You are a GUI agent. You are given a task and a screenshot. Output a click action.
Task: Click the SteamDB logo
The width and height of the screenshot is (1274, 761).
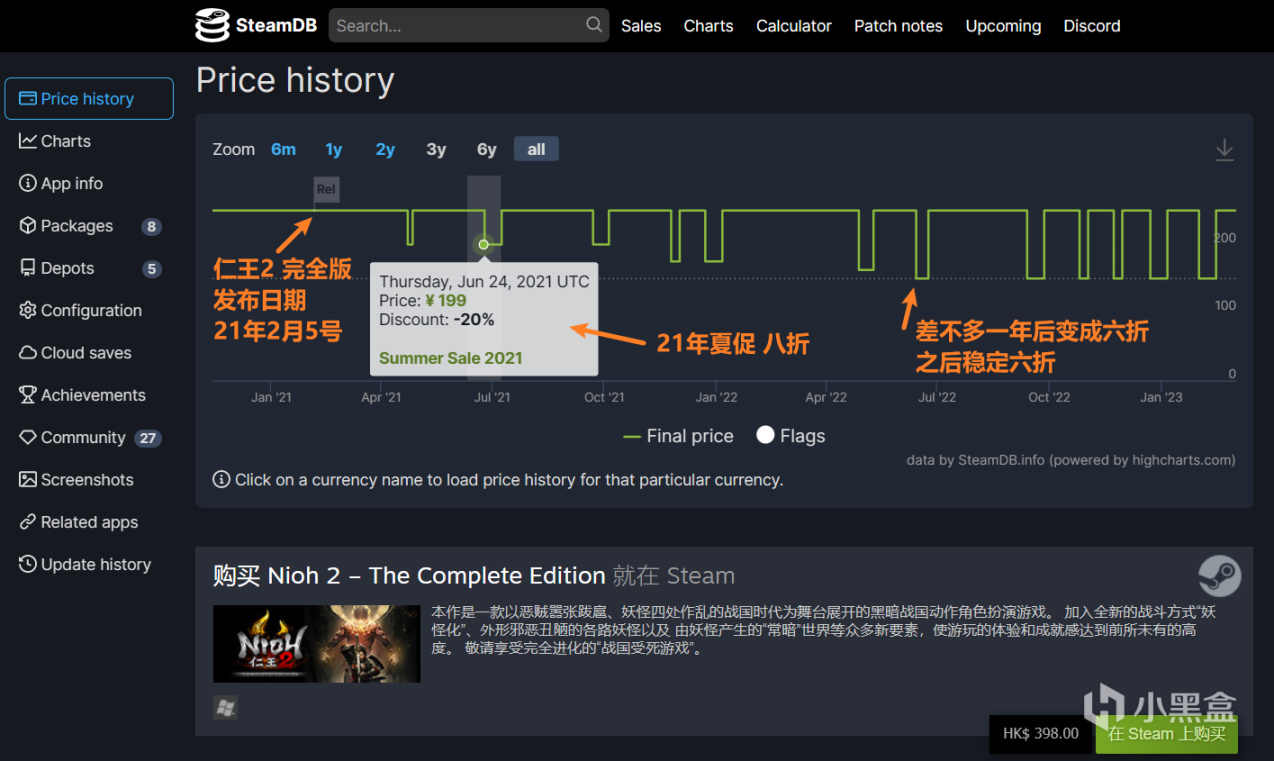coord(256,25)
